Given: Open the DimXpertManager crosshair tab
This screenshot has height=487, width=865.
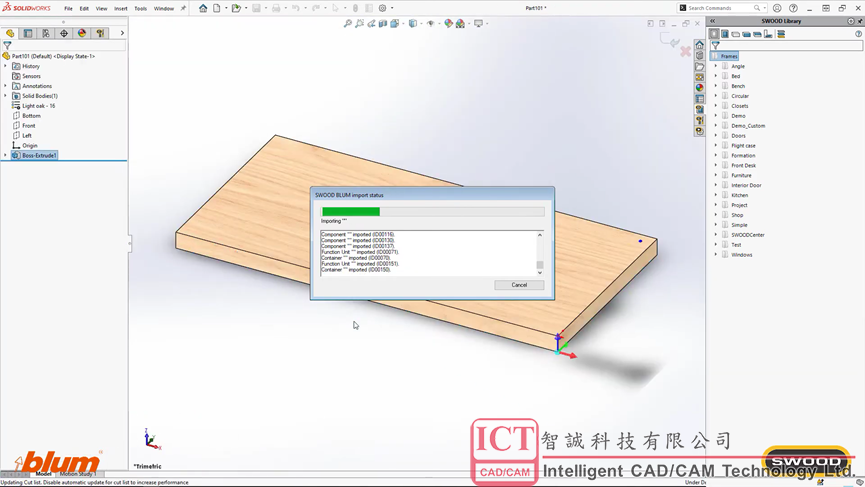Looking at the screenshot, I should click(64, 33).
